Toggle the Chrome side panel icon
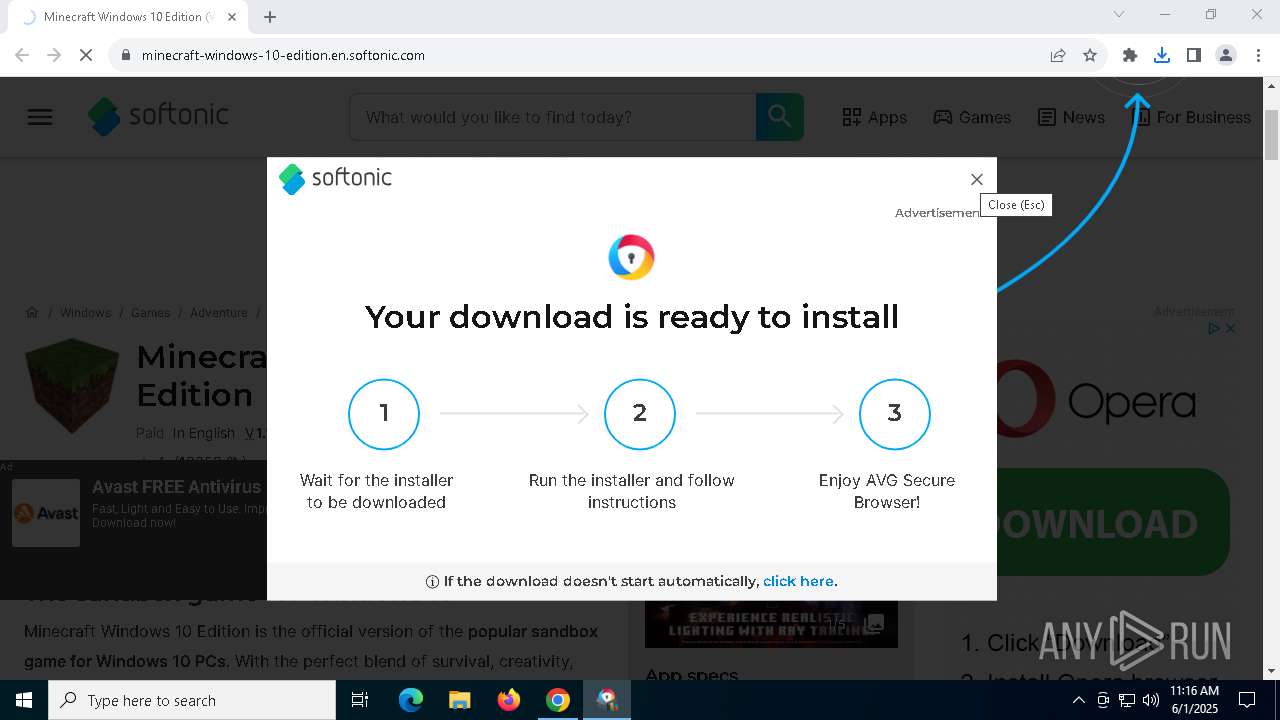The height and width of the screenshot is (720, 1280). click(x=1193, y=55)
